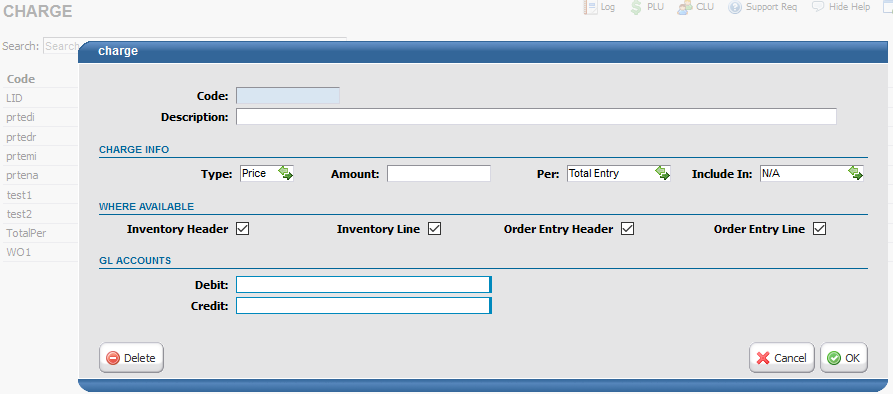The image size is (893, 394).
Task: Select the TotalPer row in code list
Action: click(26, 233)
